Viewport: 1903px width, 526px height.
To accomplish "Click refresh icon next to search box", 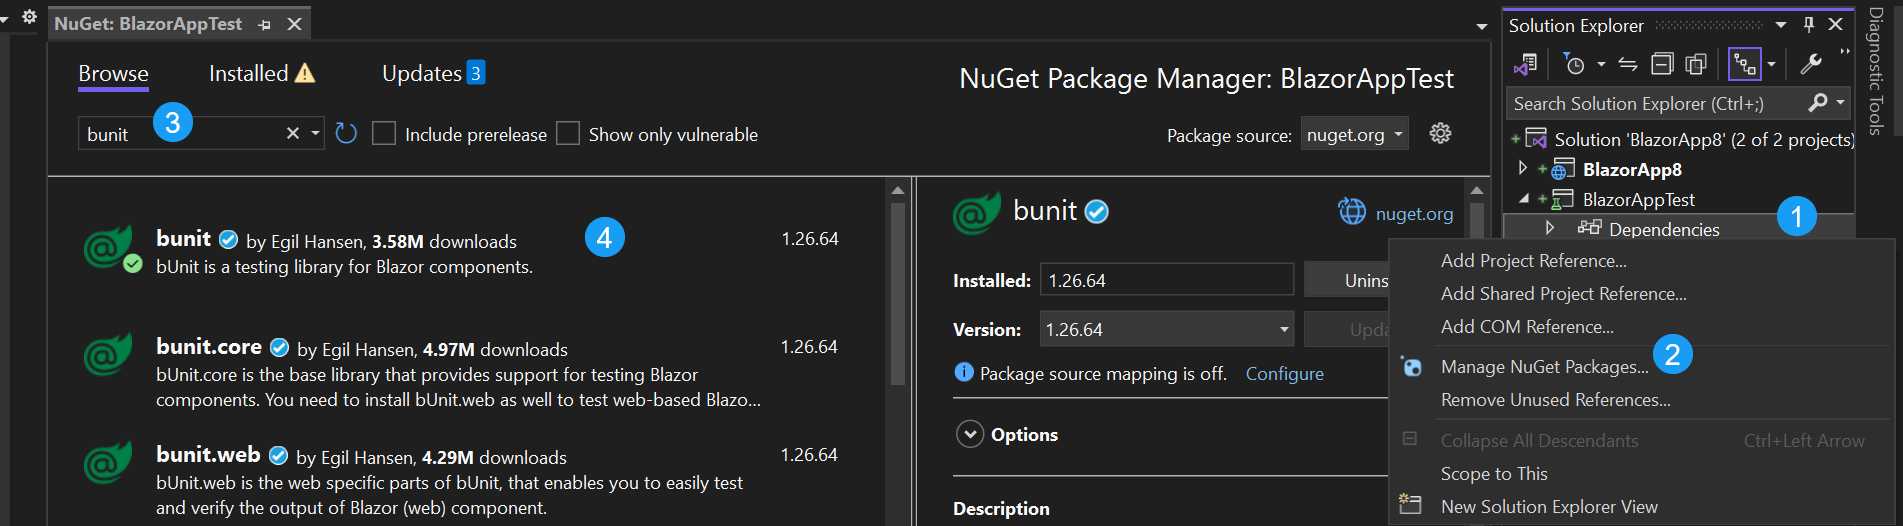I will 346,134.
